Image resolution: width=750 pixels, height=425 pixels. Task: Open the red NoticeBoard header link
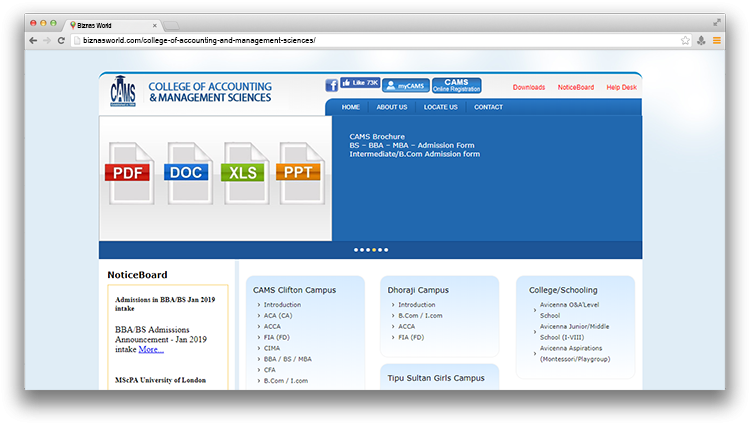click(x=576, y=87)
